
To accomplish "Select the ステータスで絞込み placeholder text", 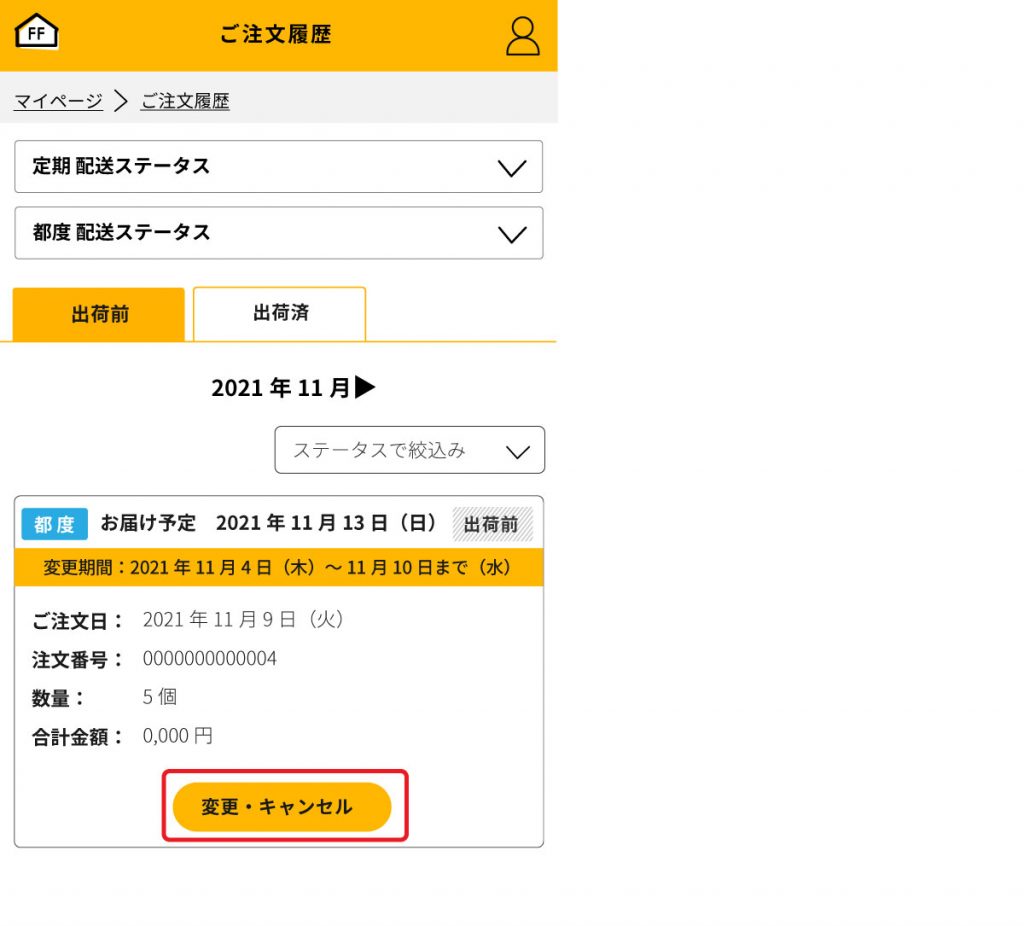I will [x=379, y=450].
